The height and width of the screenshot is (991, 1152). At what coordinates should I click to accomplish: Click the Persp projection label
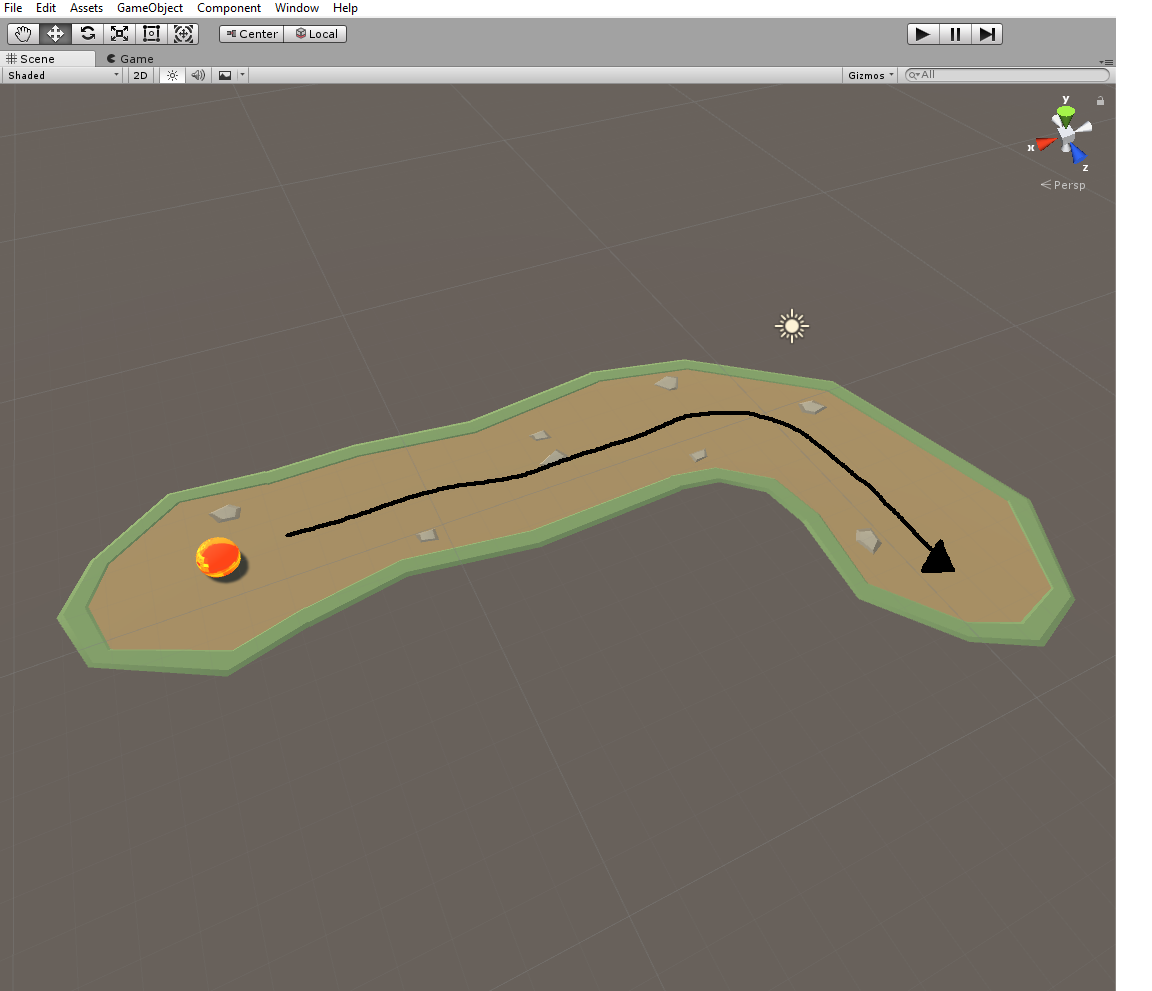click(x=1069, y=185)
